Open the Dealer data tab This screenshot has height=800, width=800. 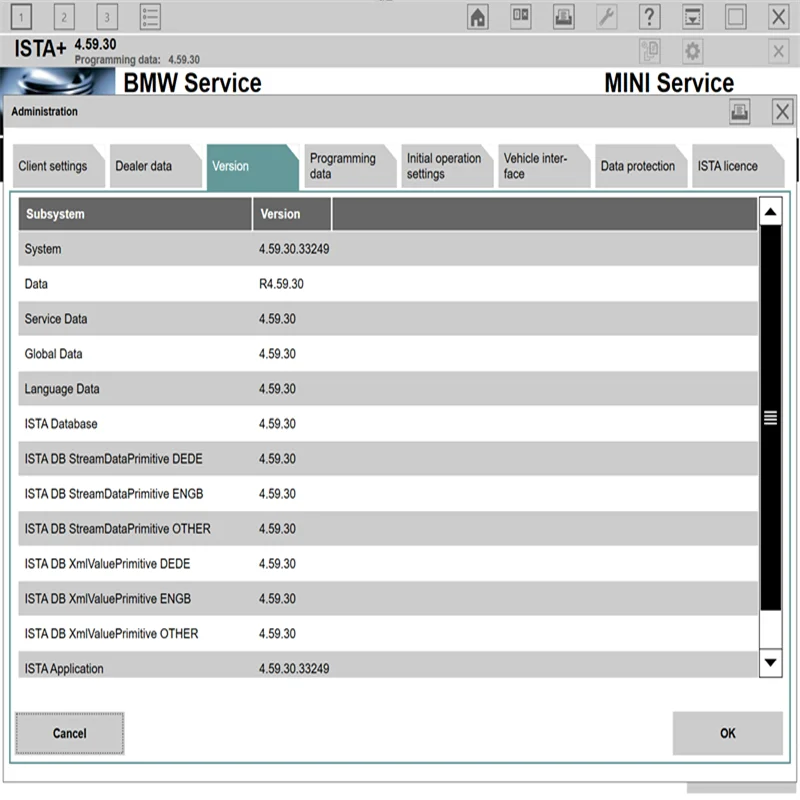click(x=155, y=166)
